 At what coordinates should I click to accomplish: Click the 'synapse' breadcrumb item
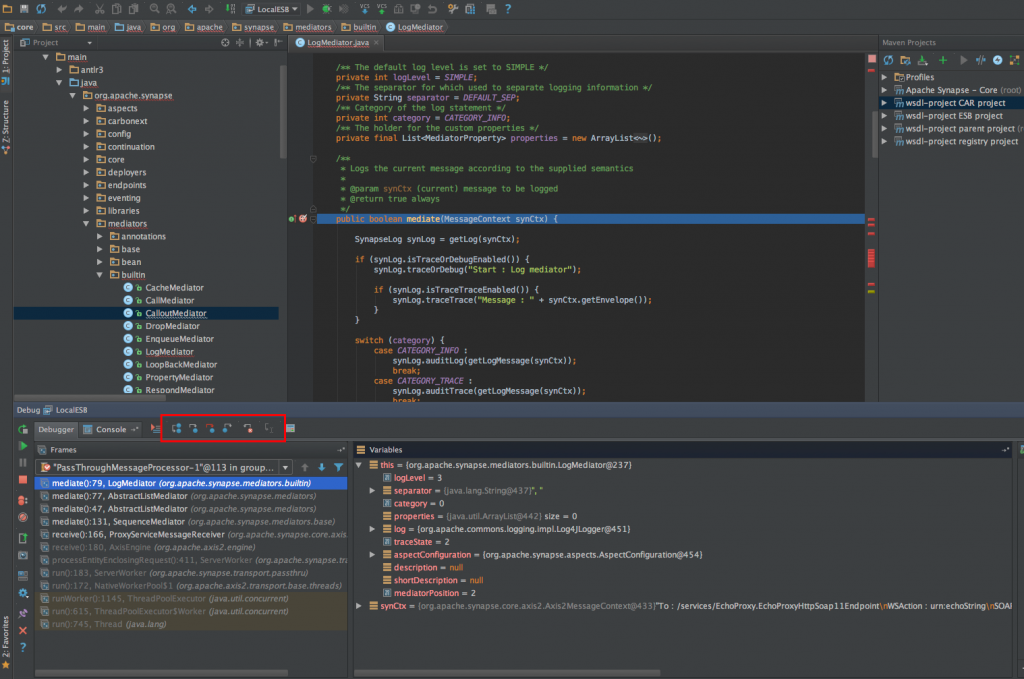(253, 27)
